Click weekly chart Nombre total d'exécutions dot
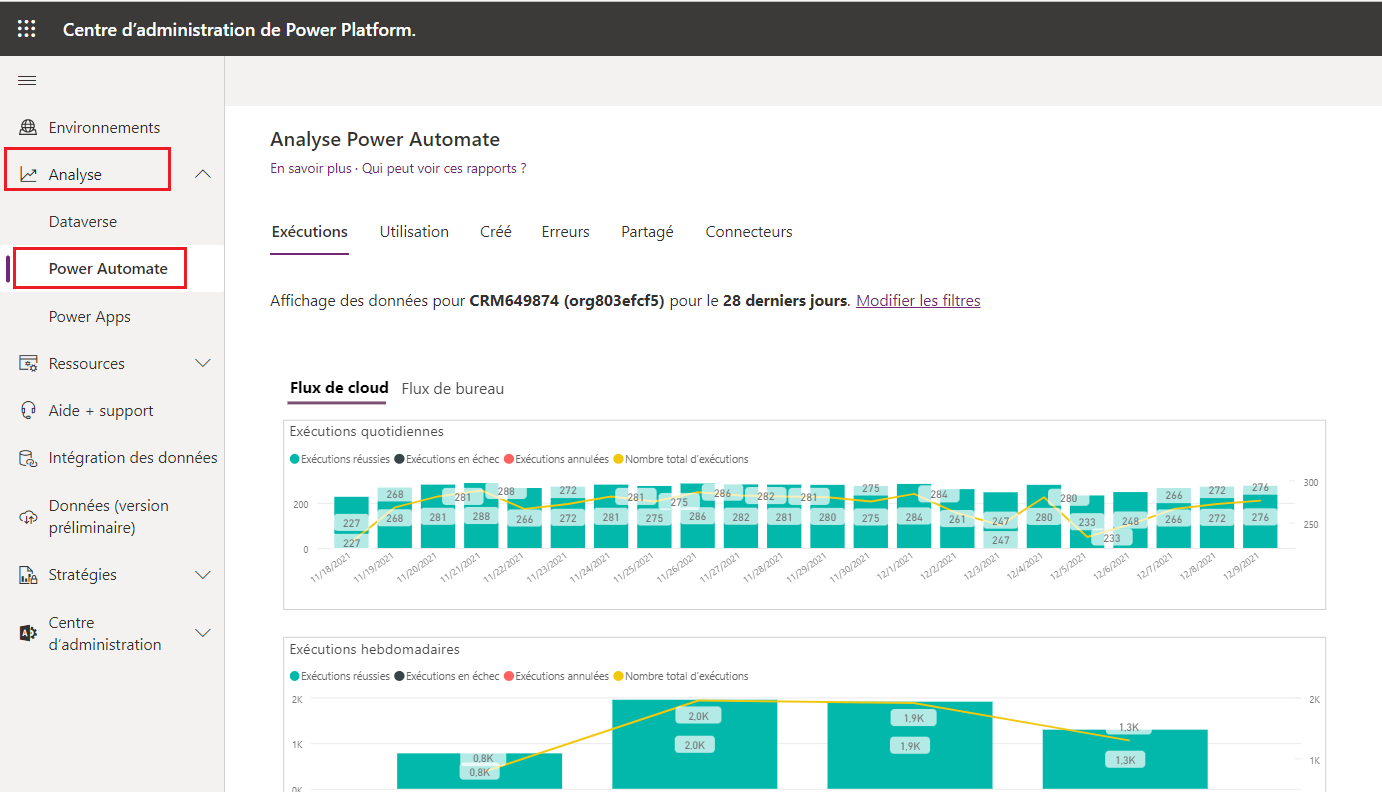Screen dimensions: 1382x792 coord(619,677)
